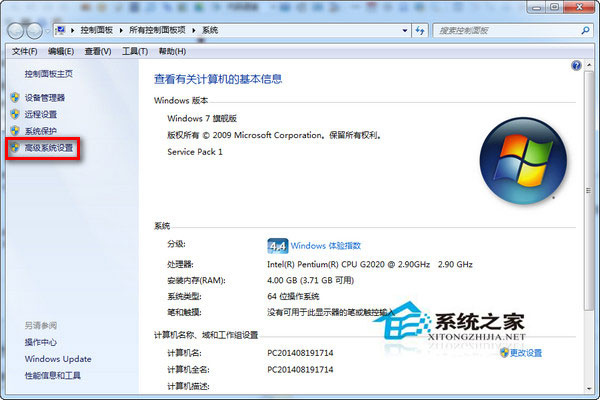
Task: Open the 帮助(H) menu
Action: coord(172,51)
